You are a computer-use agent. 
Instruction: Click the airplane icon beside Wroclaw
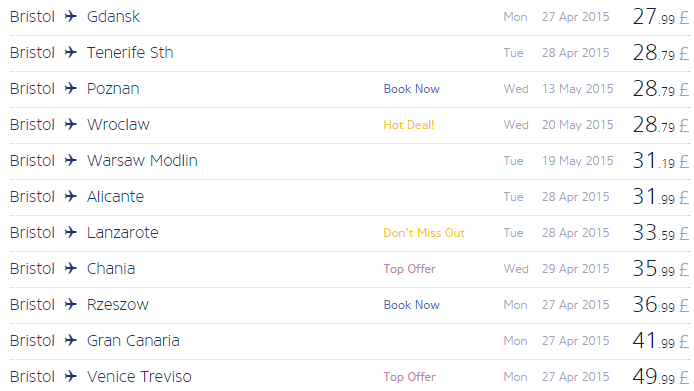tap(71, 124)
